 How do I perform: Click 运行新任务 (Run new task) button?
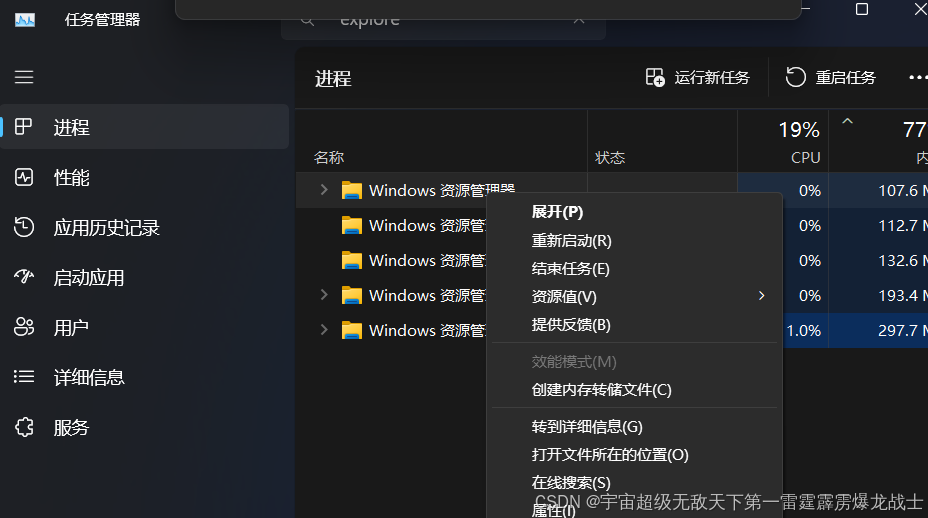[698, 78]
